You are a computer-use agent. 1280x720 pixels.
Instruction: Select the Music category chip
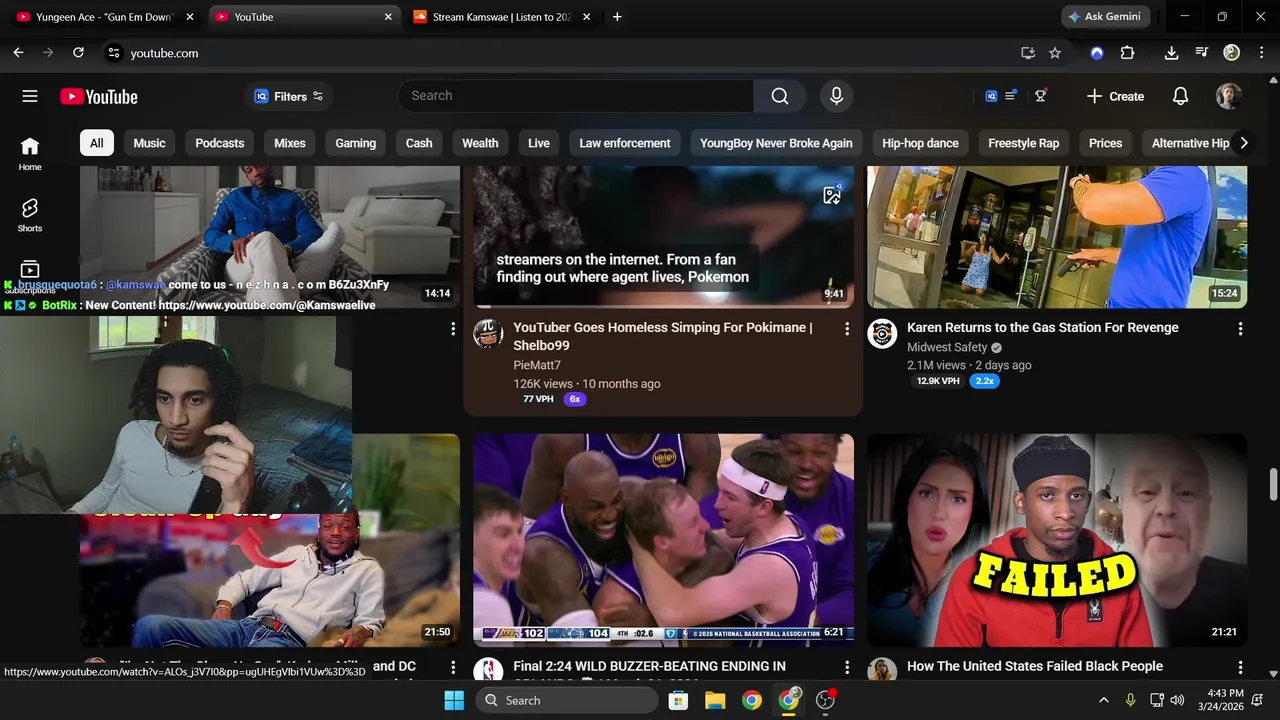coord(150,143)
